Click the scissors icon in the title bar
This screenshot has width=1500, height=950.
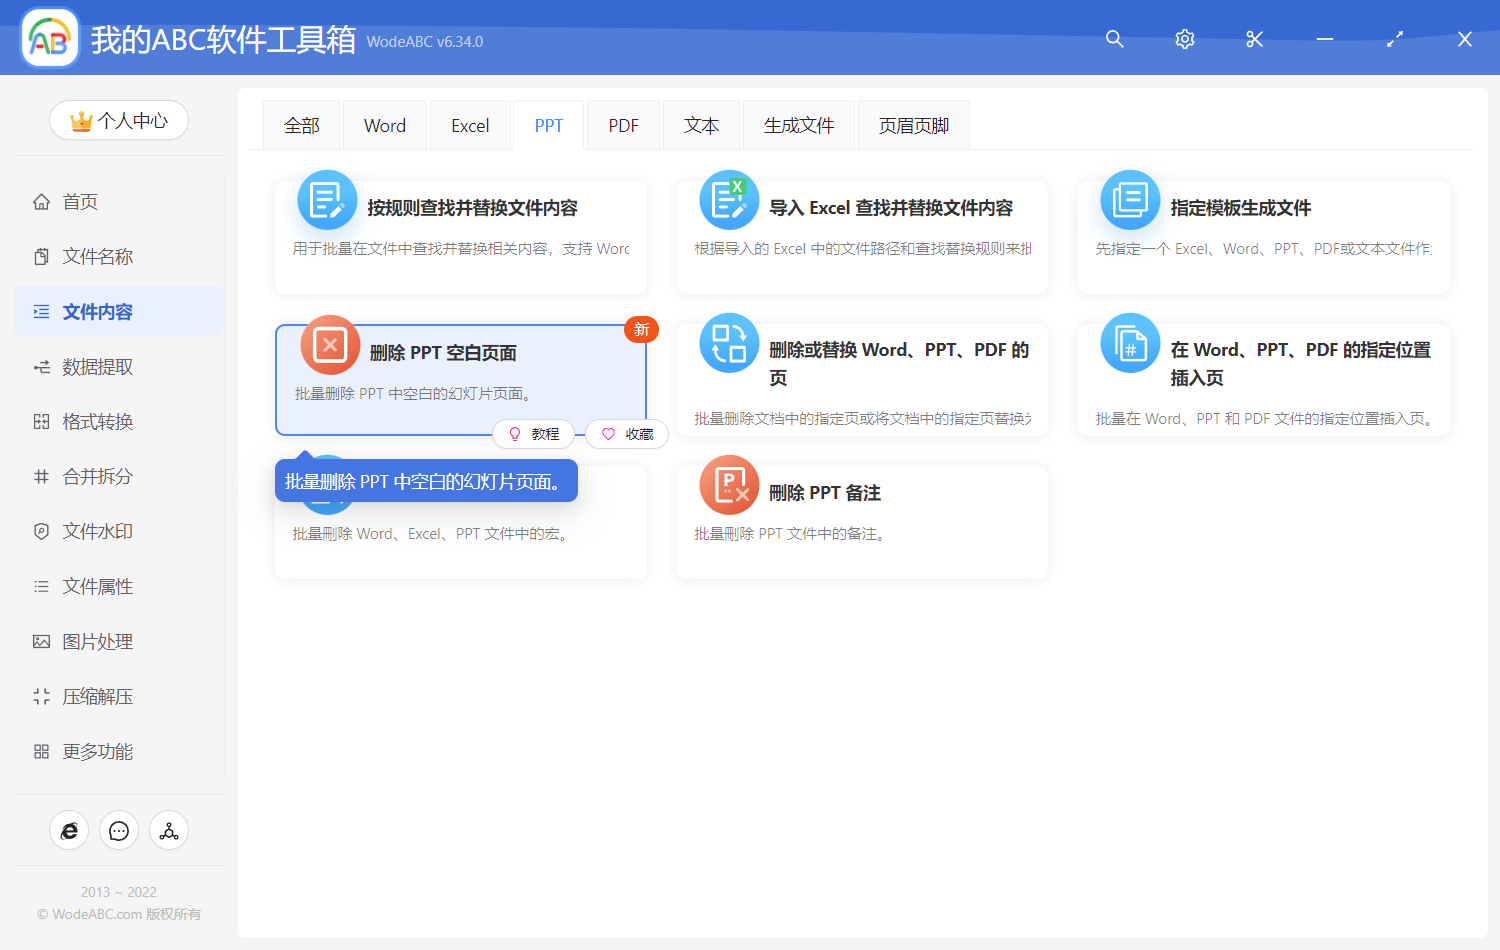click(x=1254, y=39)
